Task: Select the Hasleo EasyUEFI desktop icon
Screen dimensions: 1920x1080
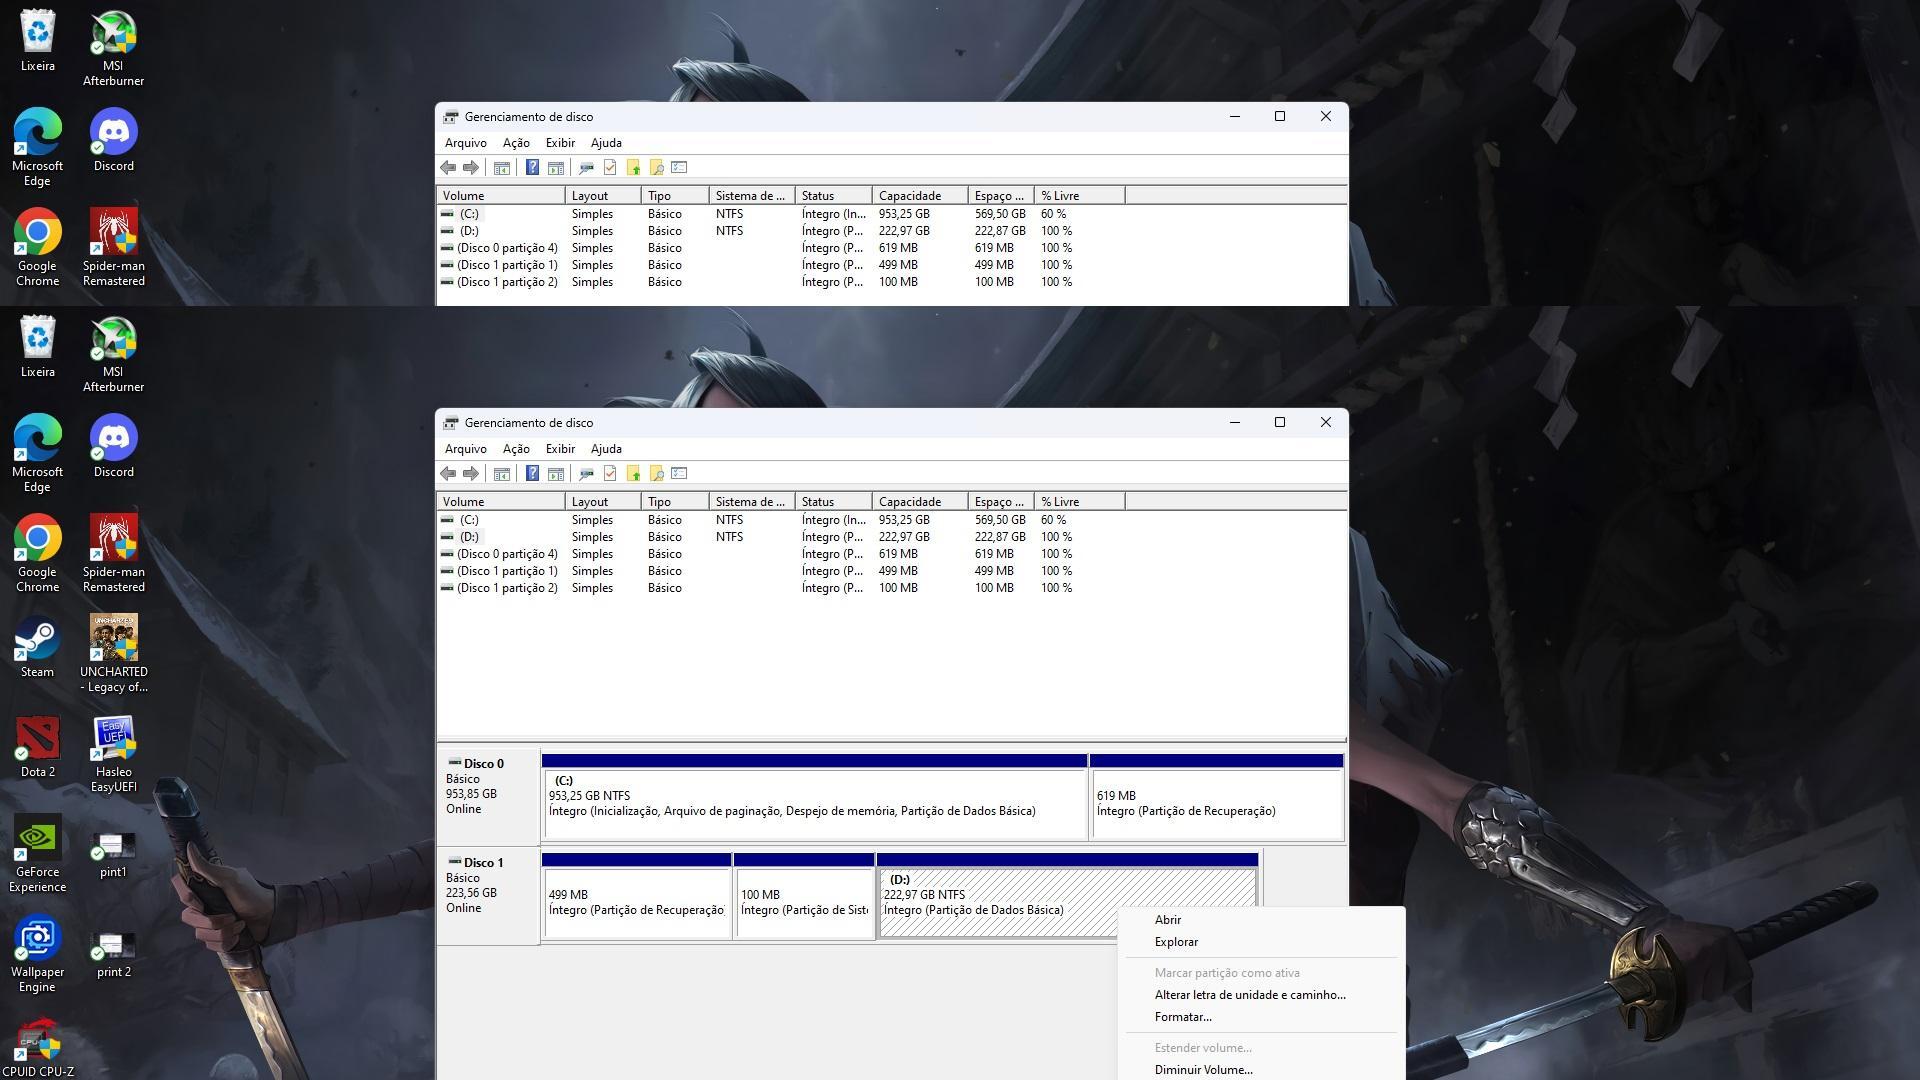Action: coord(114,754)
